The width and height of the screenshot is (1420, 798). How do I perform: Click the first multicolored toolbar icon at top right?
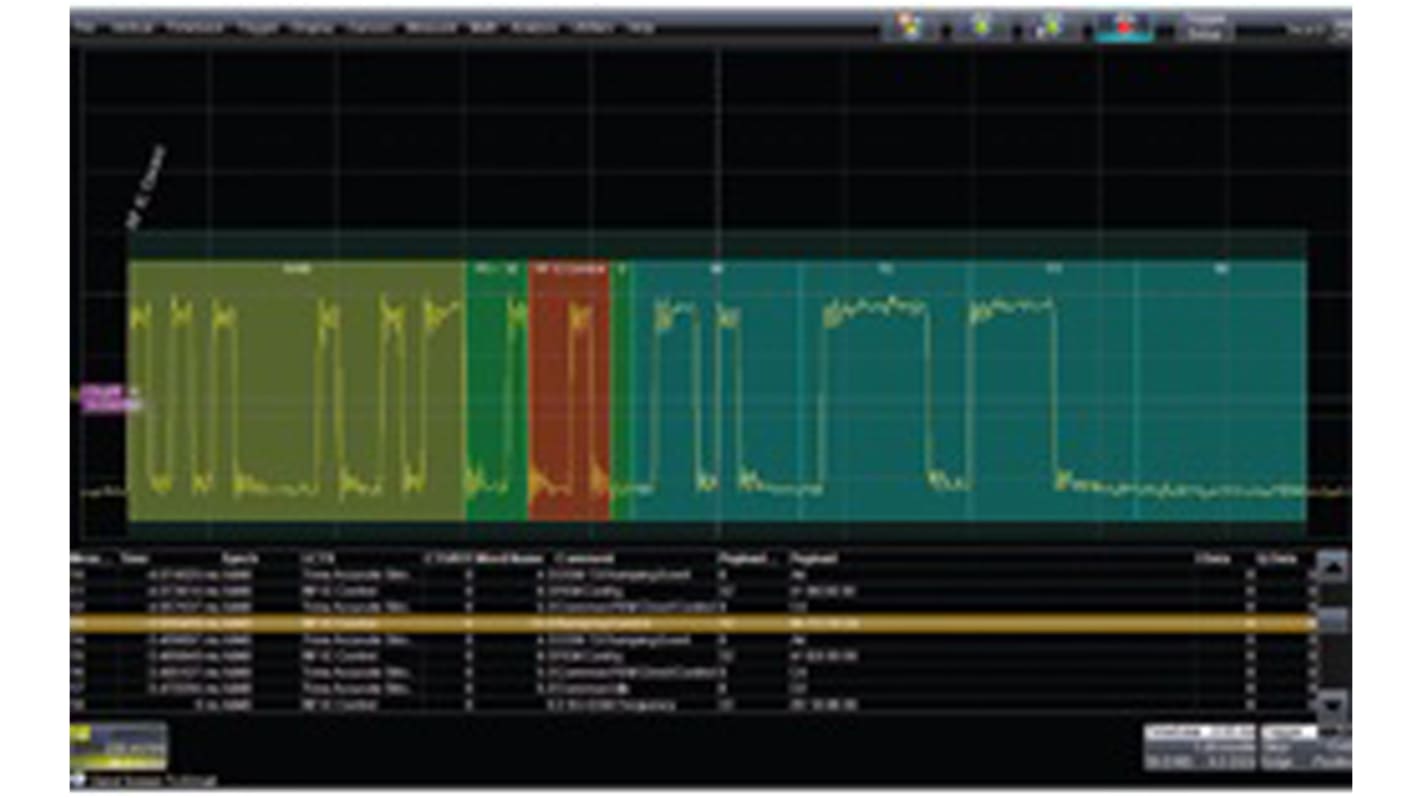pos(910,27)
